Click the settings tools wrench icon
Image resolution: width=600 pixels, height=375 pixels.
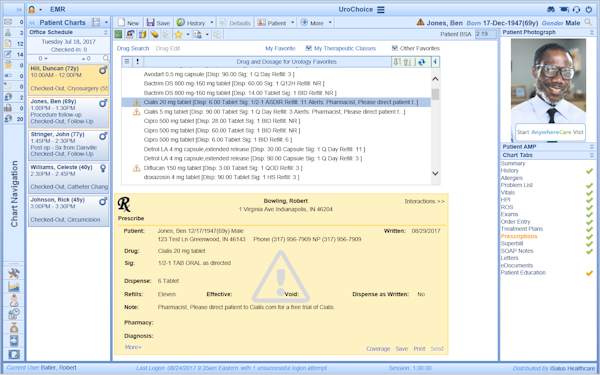(14, 273)
